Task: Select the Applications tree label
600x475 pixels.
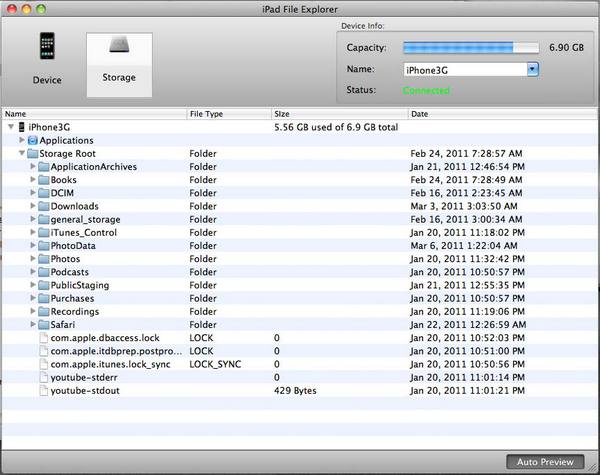Action: [67, 140]
